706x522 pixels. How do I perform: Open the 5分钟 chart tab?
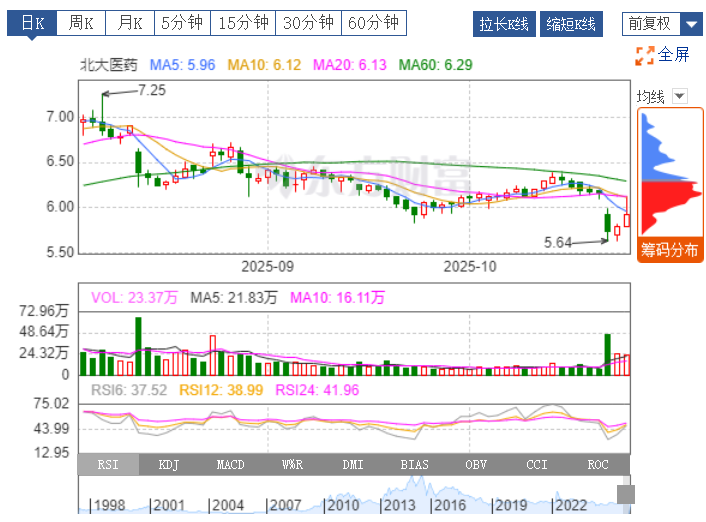click(182, 23)
